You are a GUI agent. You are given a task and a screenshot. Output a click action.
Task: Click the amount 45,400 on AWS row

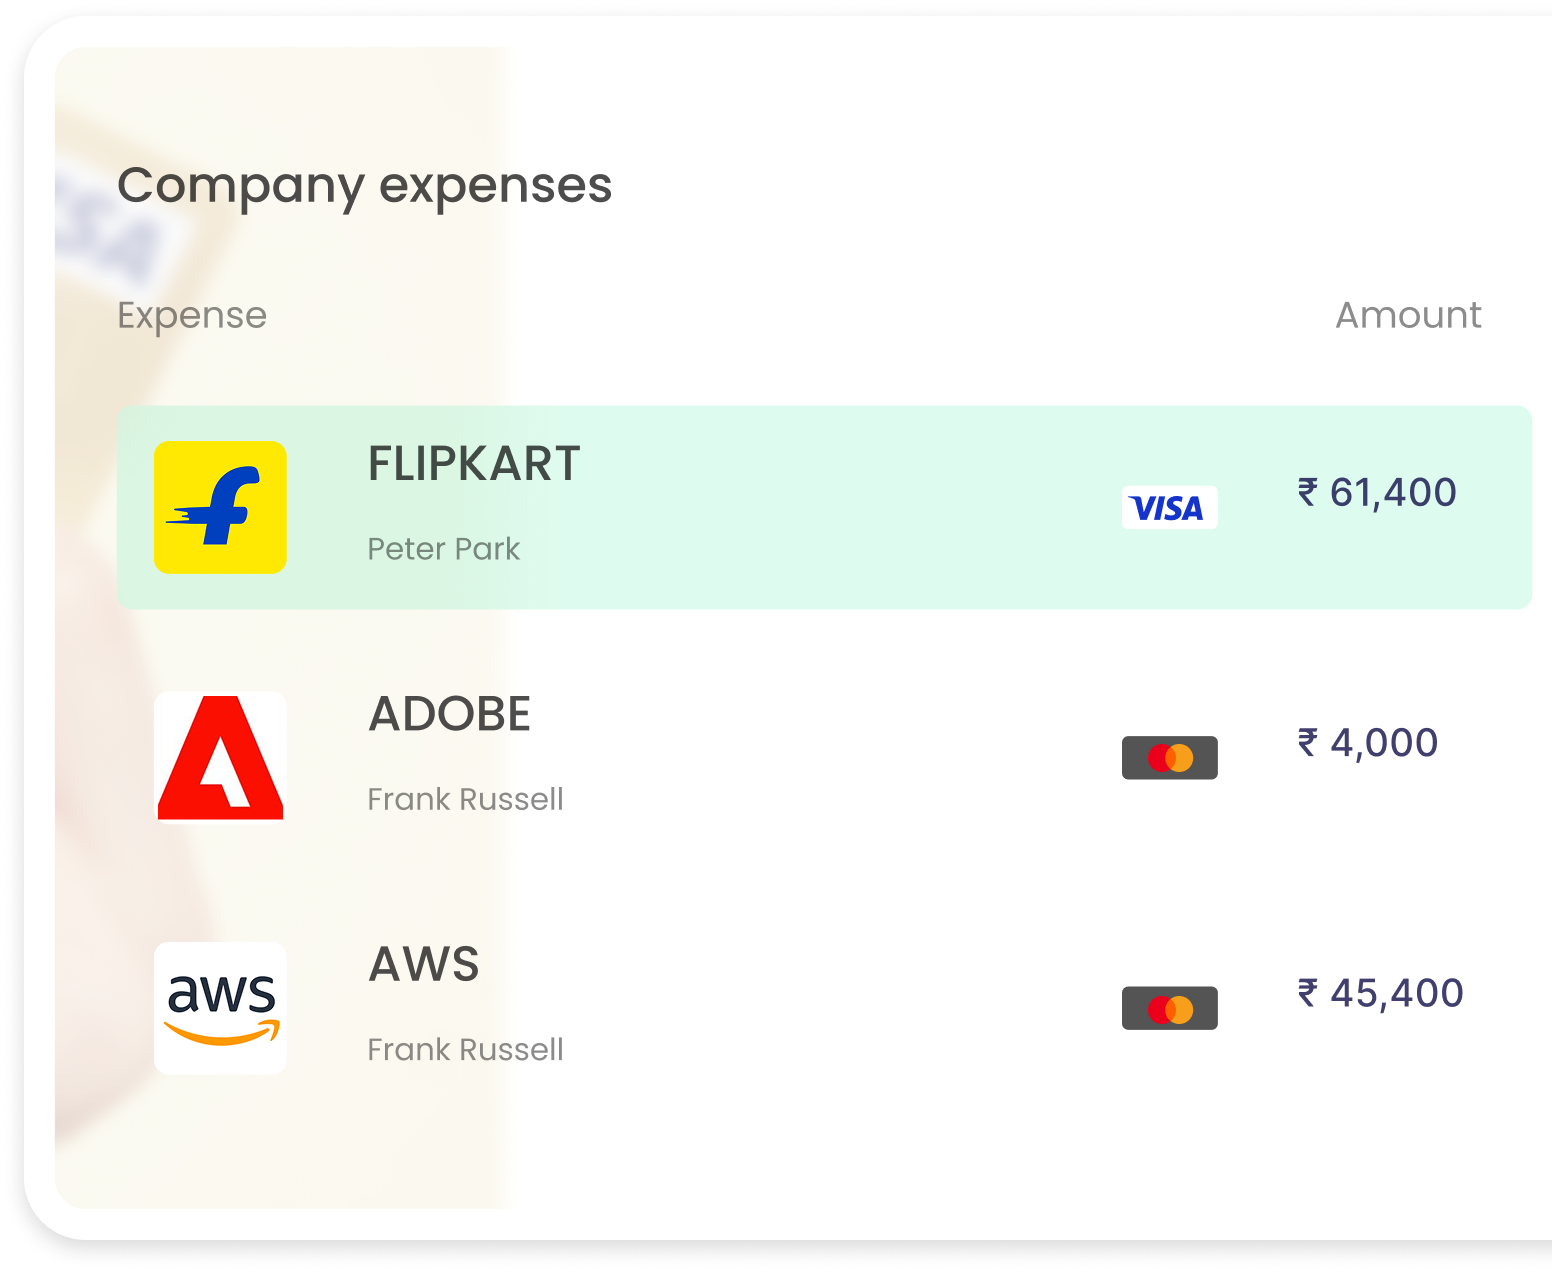click(x=1397, y=992)
